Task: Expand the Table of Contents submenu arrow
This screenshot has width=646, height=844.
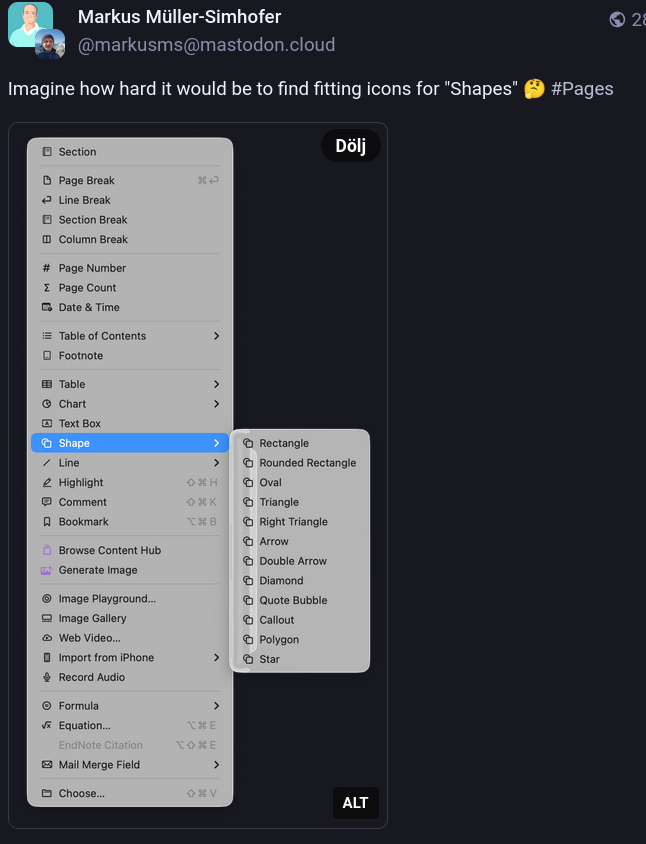Action: pos(216,336)
